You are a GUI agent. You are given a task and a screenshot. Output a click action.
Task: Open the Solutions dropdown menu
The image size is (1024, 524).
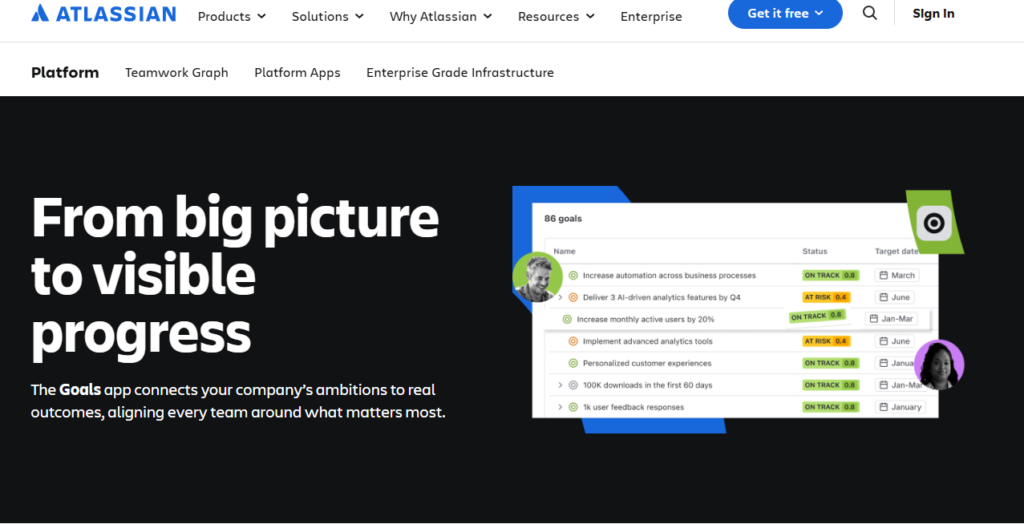(328, 16)
